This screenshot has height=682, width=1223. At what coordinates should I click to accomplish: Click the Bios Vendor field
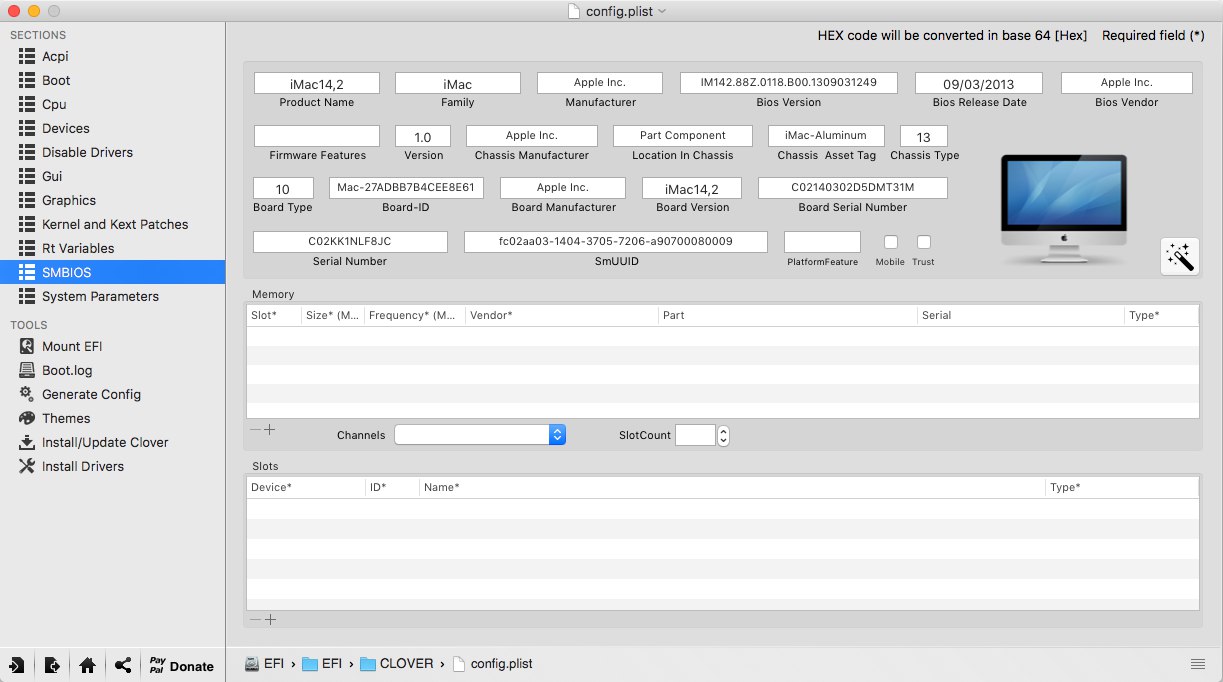[x=1127, y=83]
